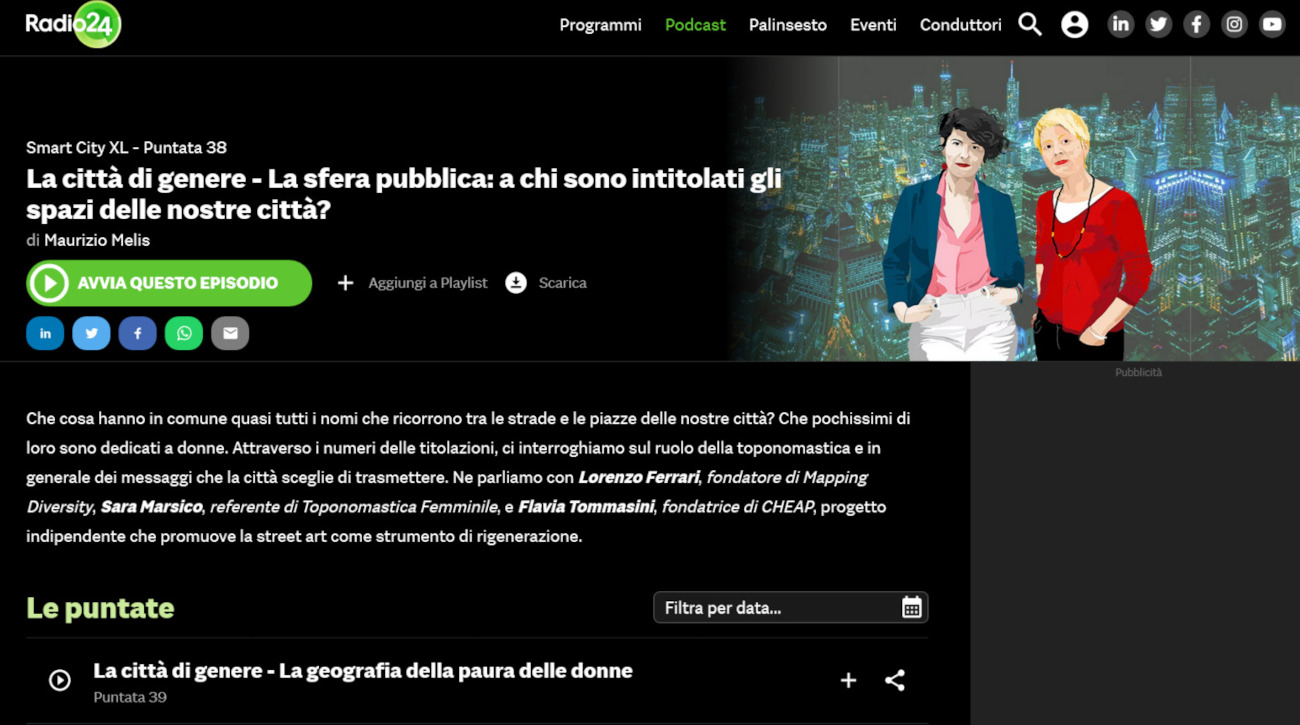Select Programmi in top navigation
The height and width of the screenshot is (725, 1300).
pos(600,25)
